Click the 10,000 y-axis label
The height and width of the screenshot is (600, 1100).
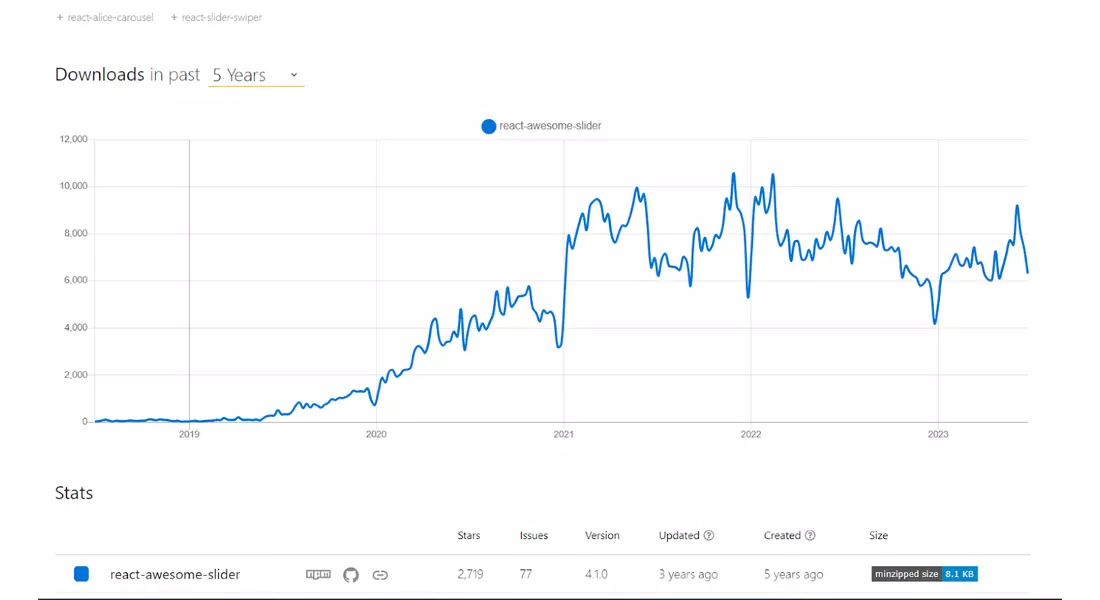(x=74, y=186)
